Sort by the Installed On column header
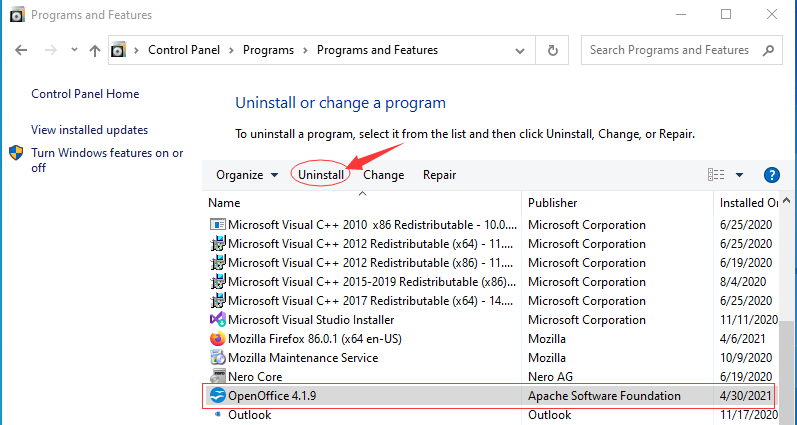Viewport: 797px width, 425px height. click(x=747, y=202)
